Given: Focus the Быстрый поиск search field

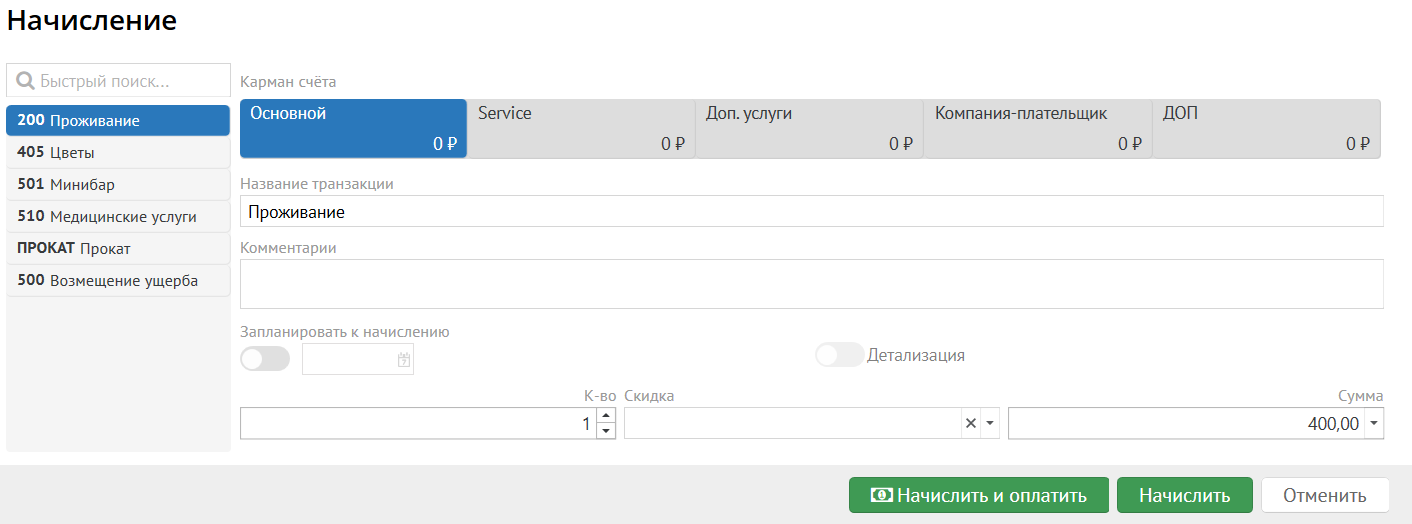Looking at the screenshot, I should click(118, 80).
